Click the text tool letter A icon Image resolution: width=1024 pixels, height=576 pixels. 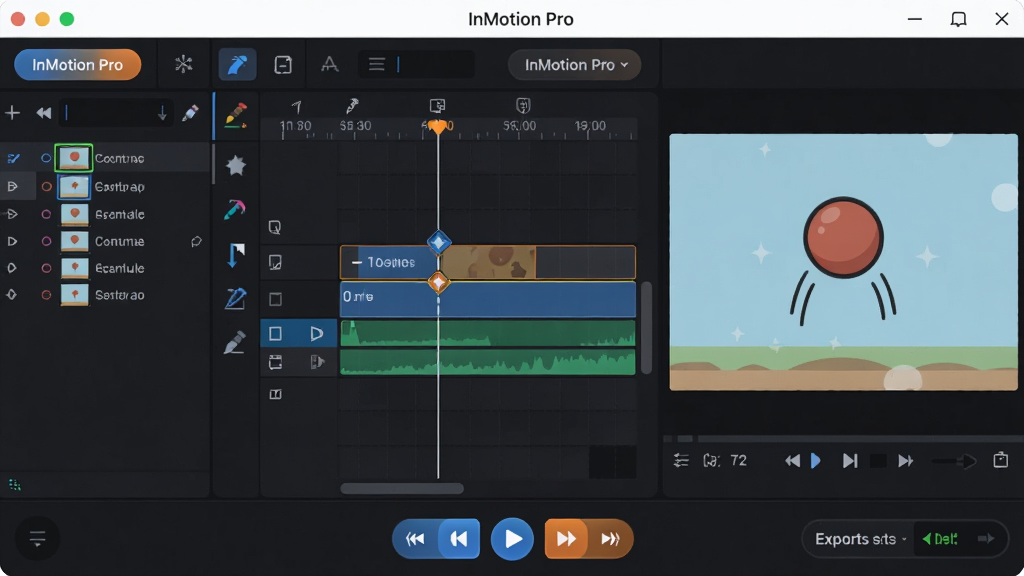point(330,64)
